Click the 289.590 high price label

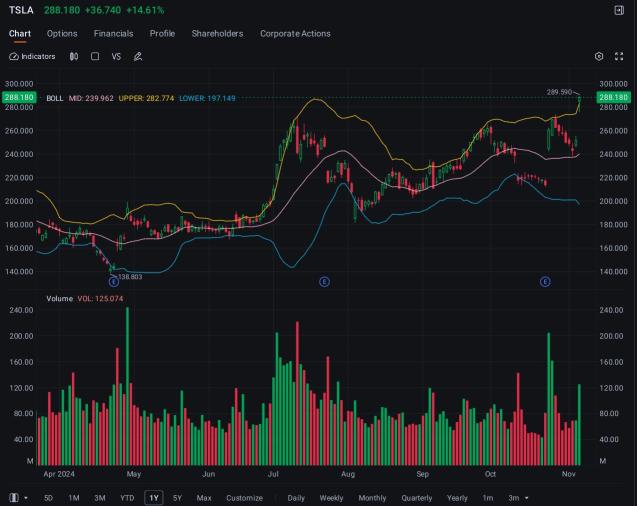[x=559, y=92]
